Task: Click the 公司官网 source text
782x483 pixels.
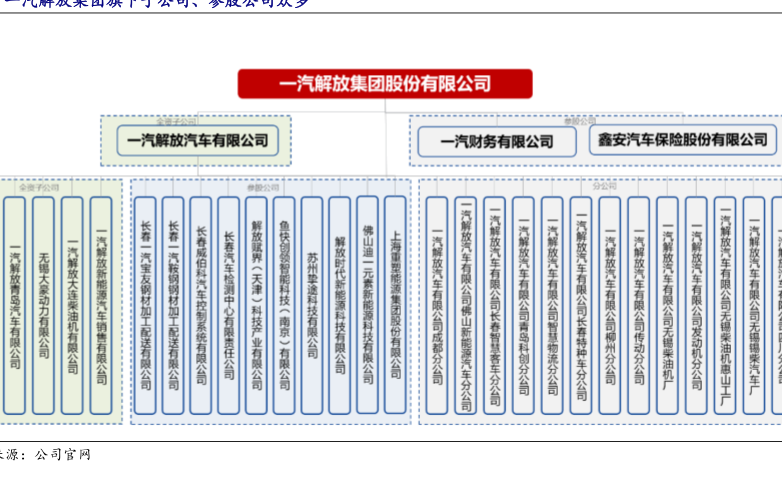Action: click(x=62, y=455)
